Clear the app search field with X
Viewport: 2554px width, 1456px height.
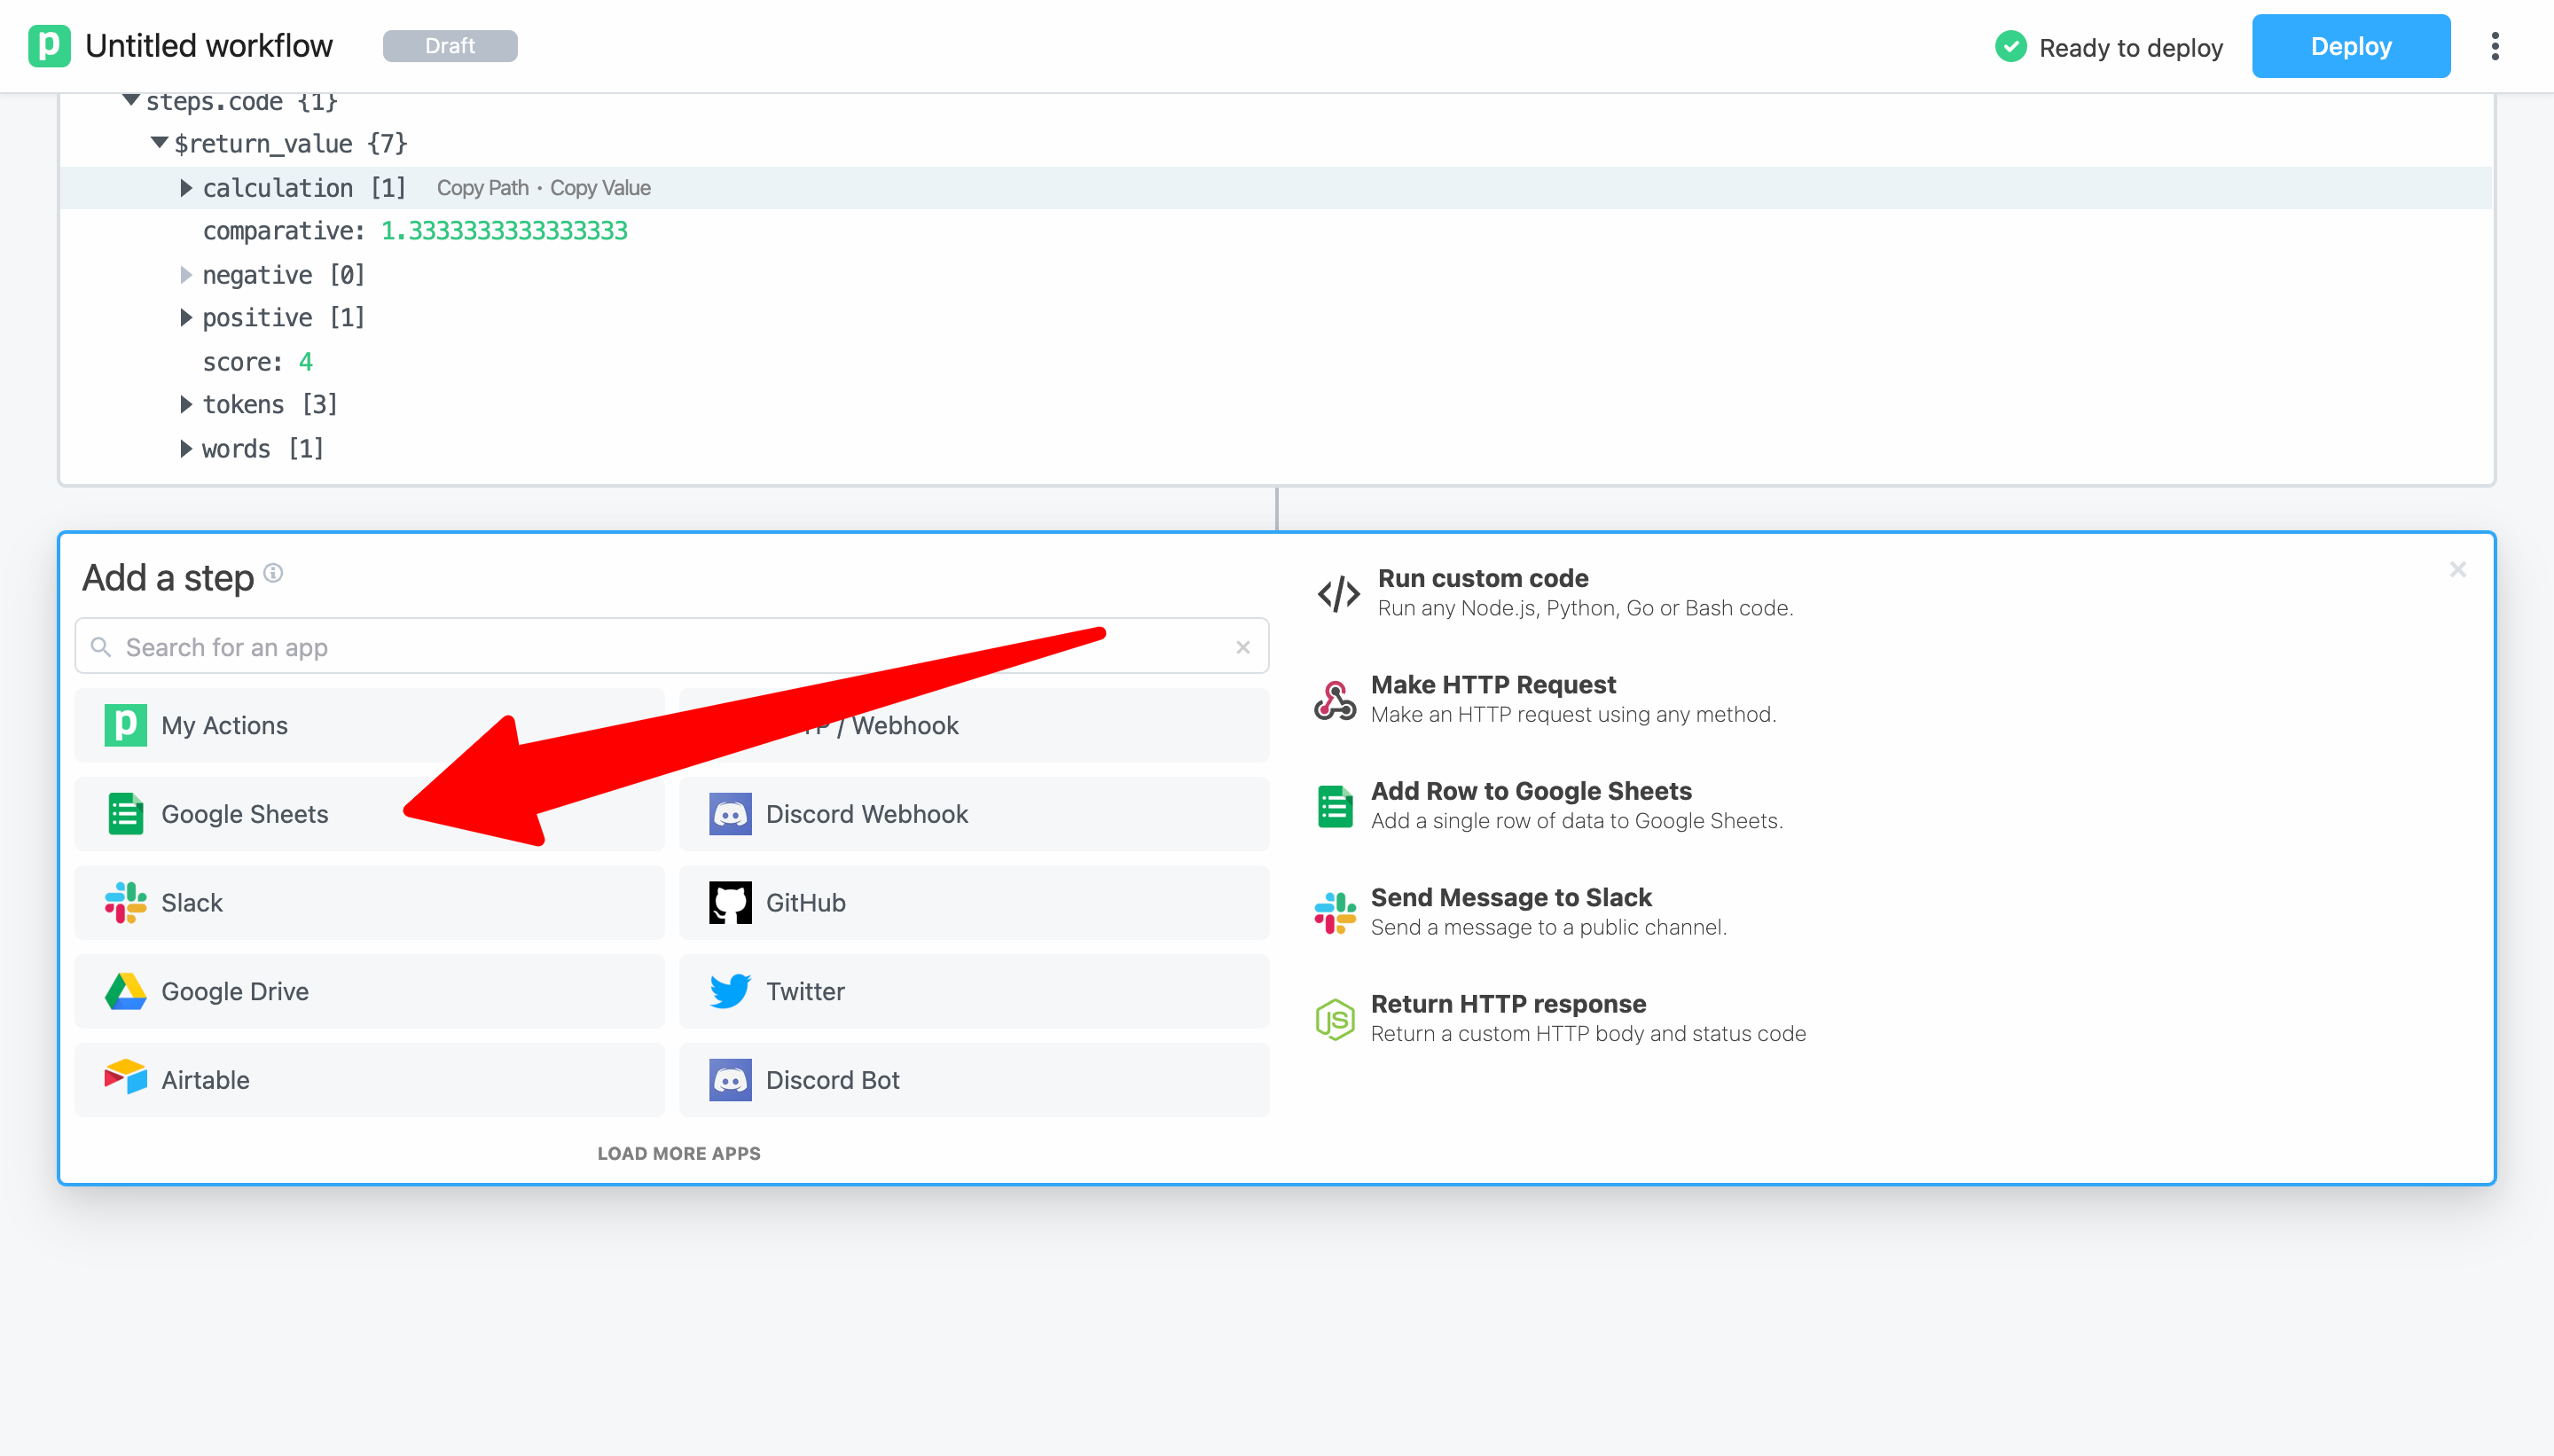[1242, 647]
